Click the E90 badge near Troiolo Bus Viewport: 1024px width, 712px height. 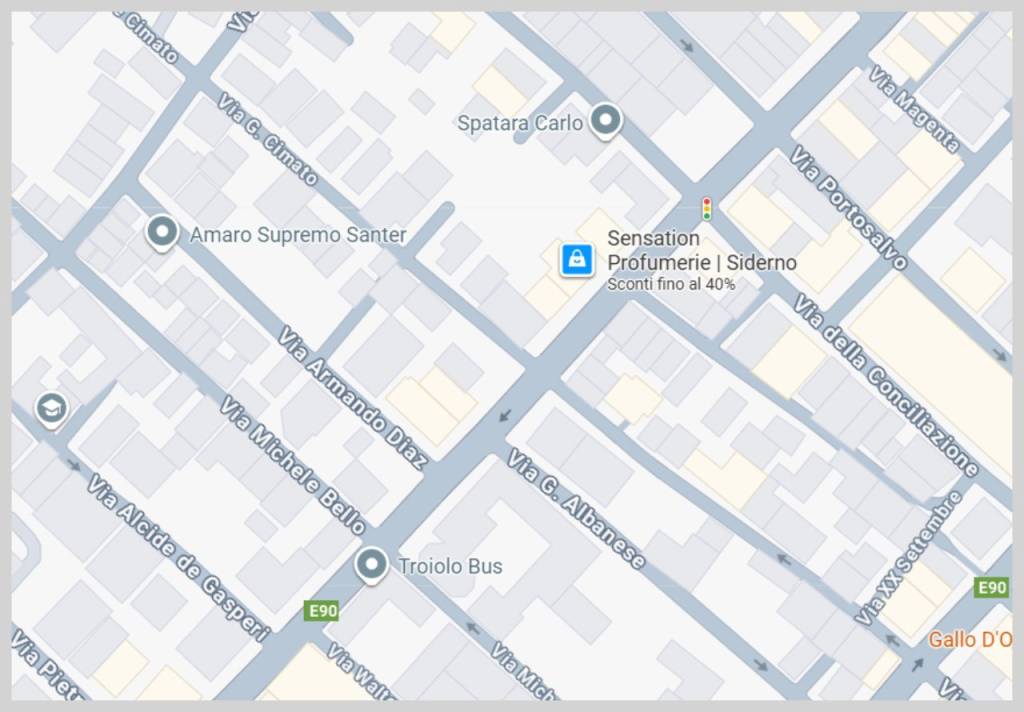pyautogui.click(x=323, y=611)
